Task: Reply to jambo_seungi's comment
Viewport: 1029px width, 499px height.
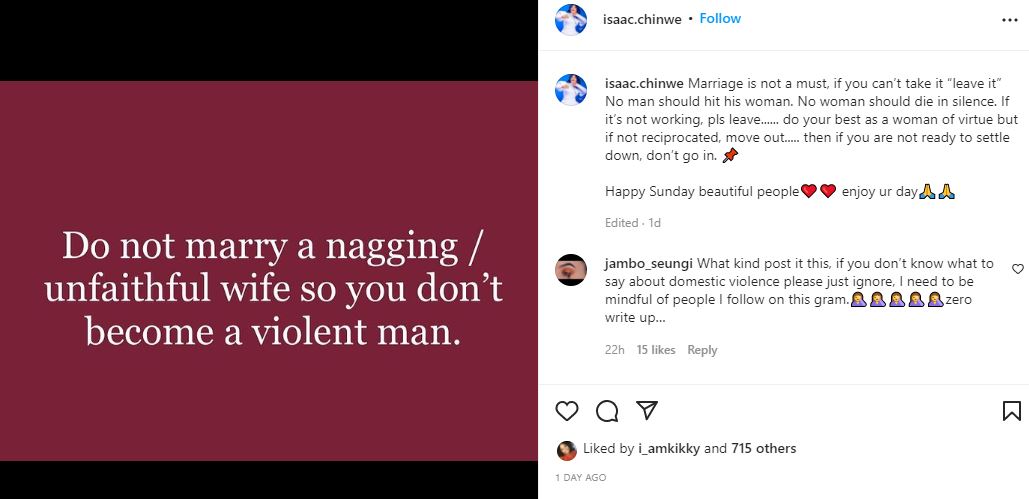Action: click(x=702, y=350)
